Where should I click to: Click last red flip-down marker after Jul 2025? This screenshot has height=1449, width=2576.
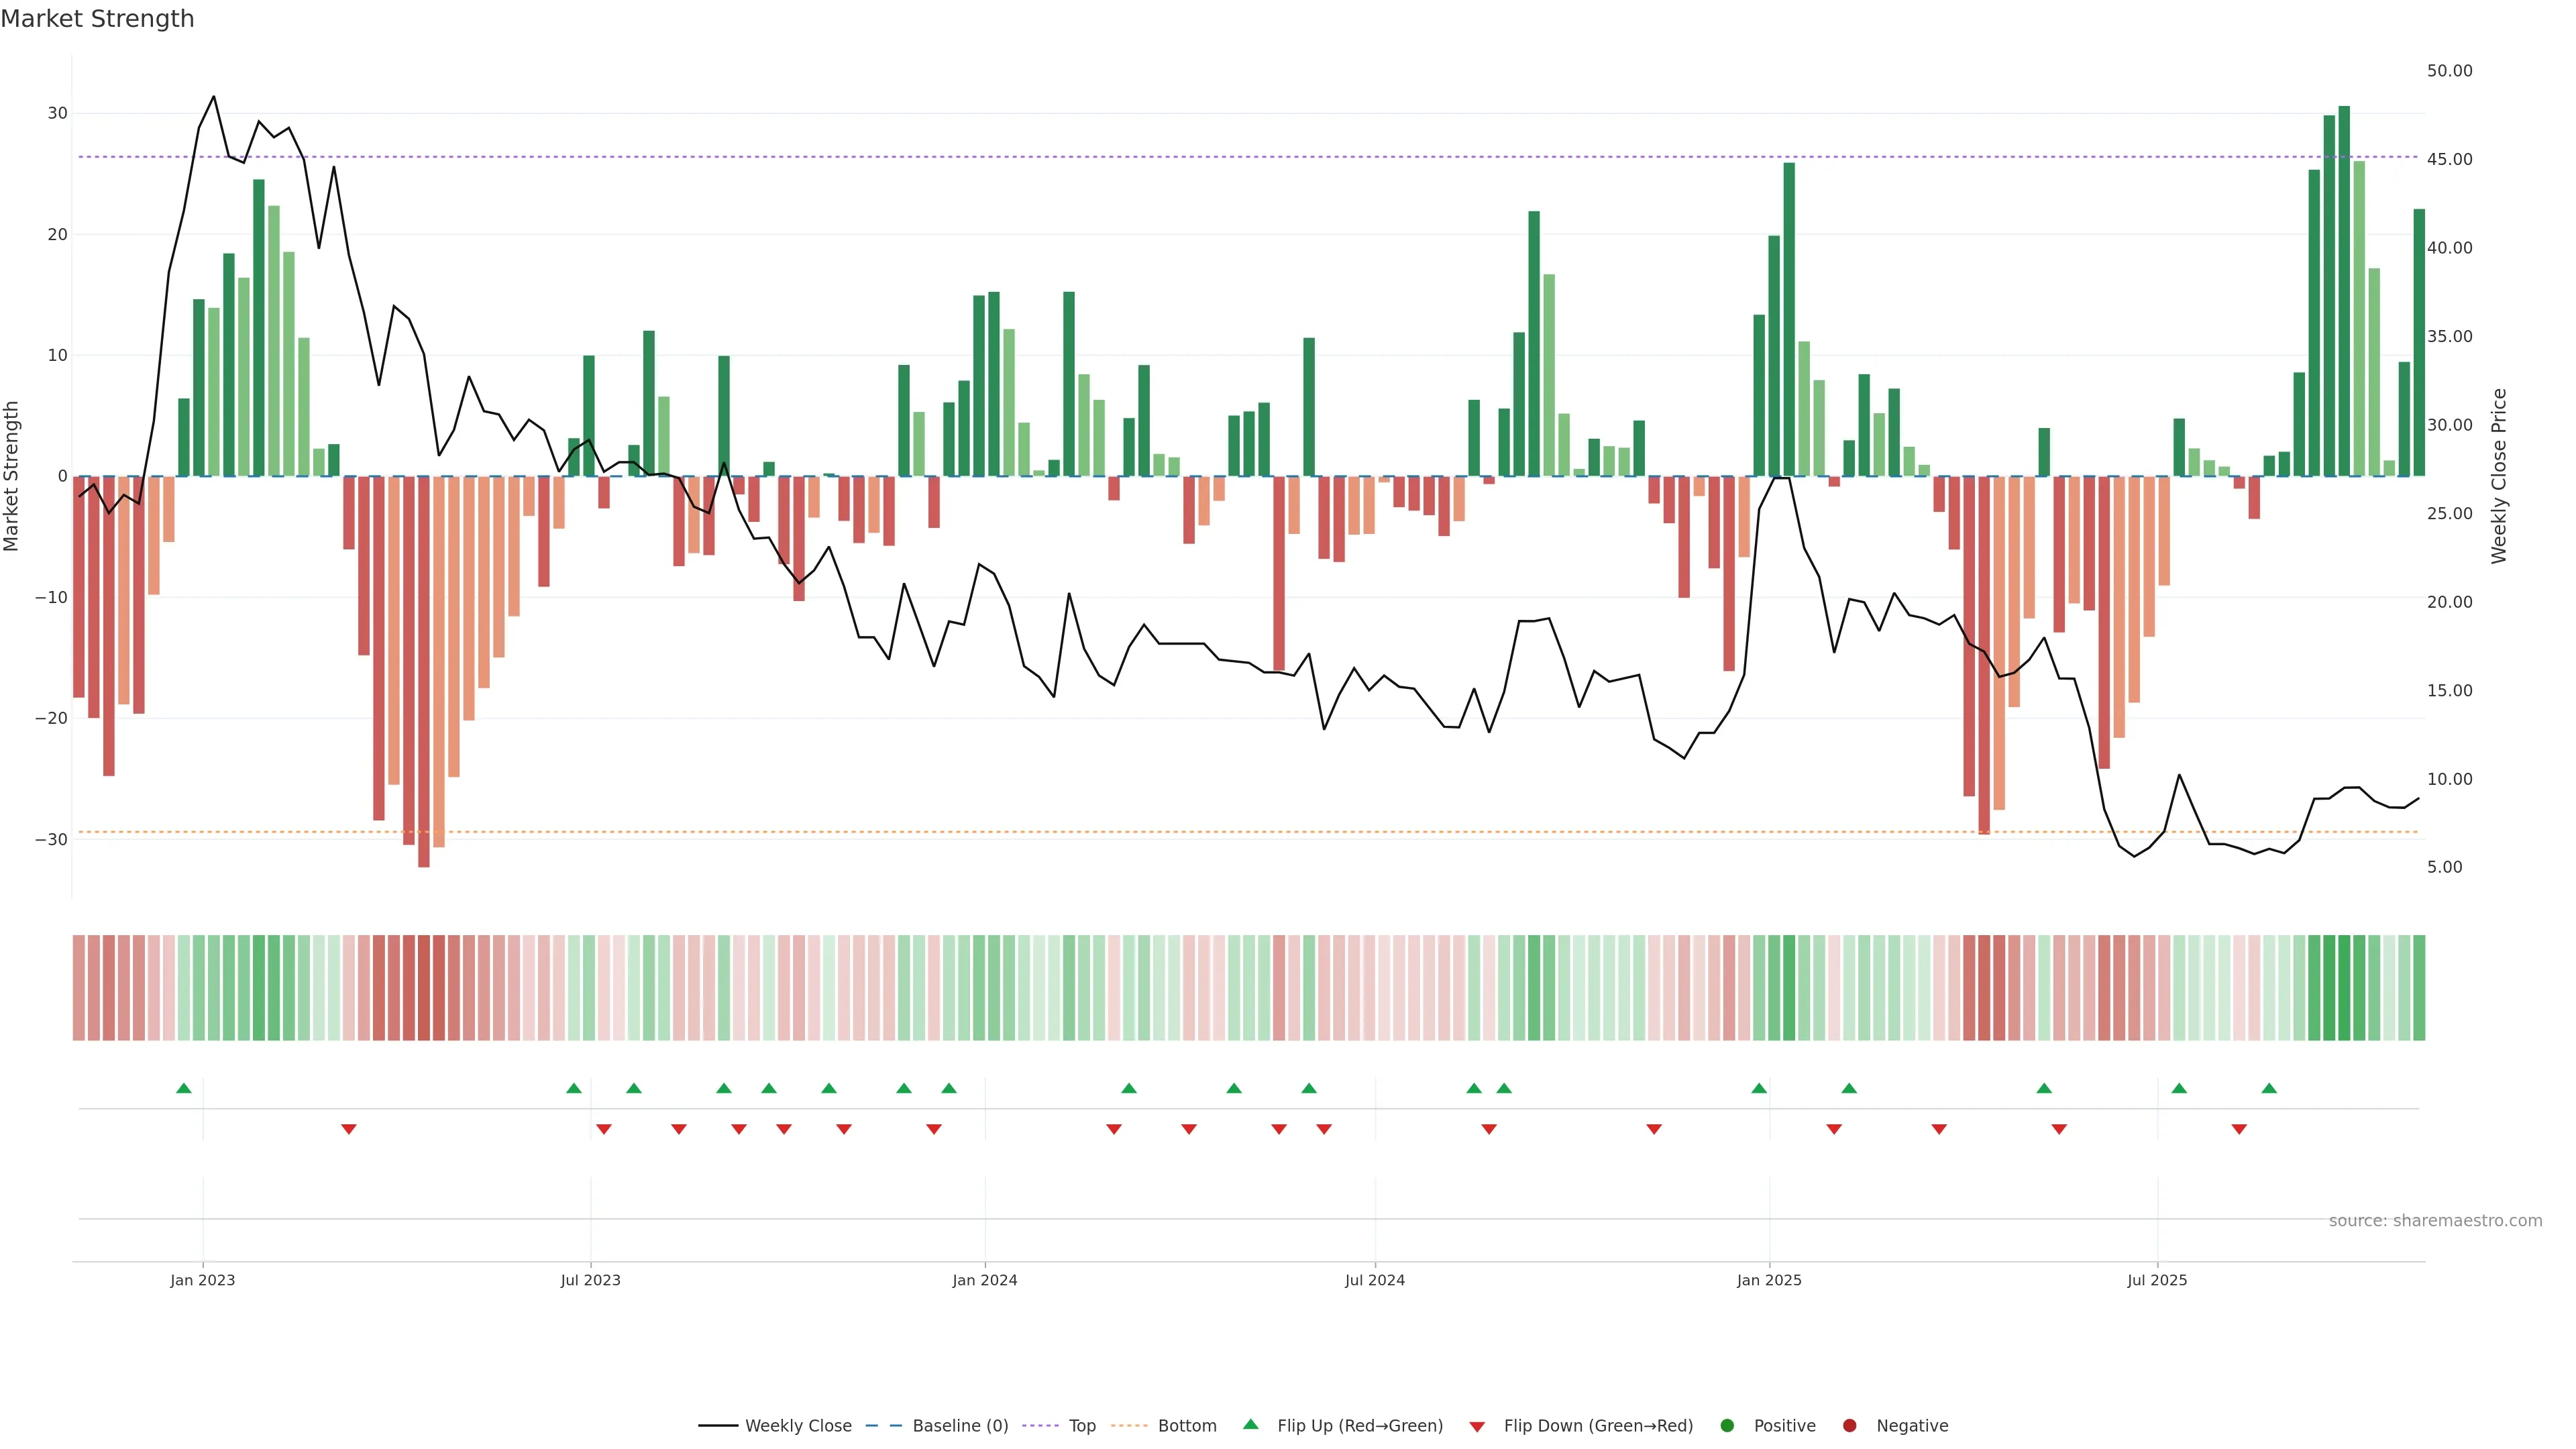[2239, 1129]
